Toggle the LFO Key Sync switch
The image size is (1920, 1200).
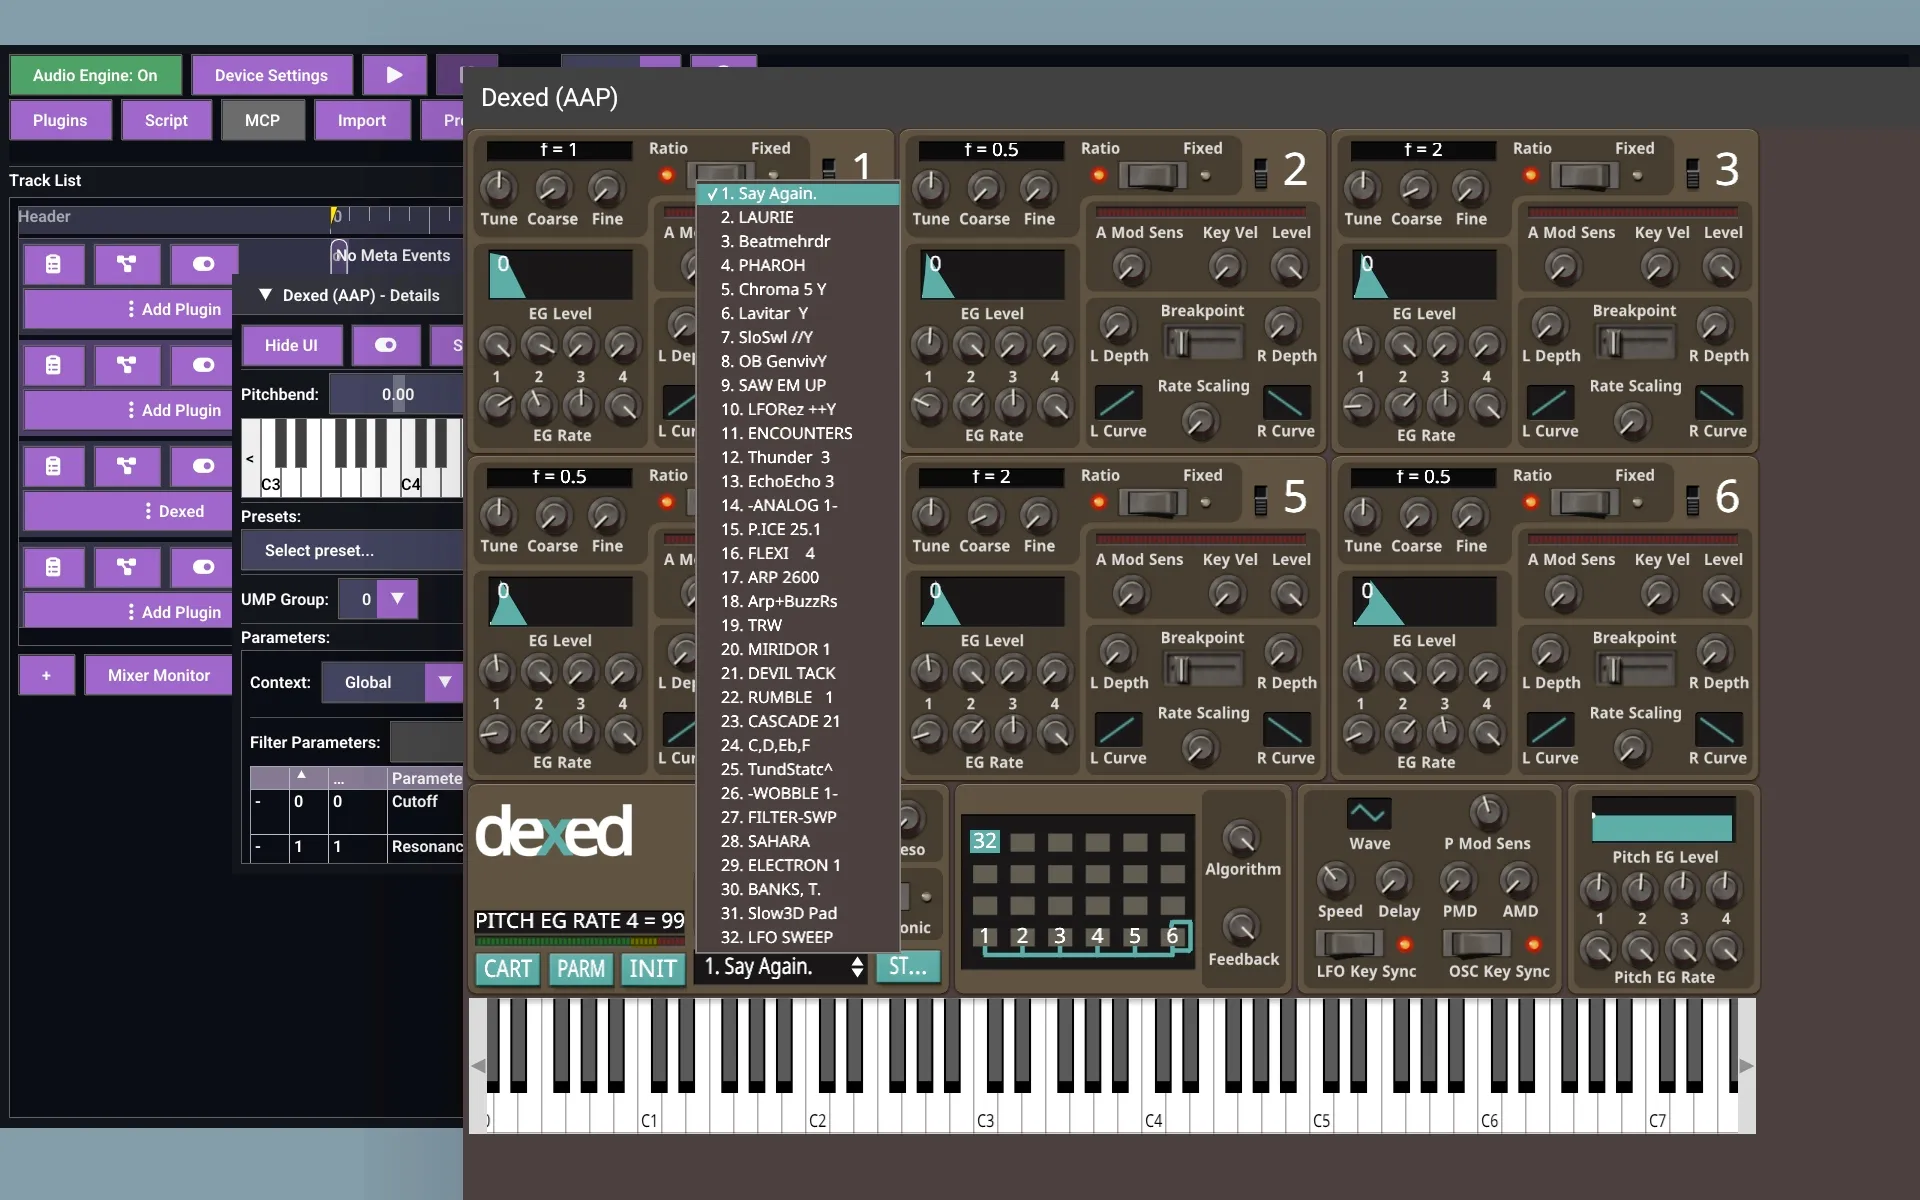[x=1349, y=943]
